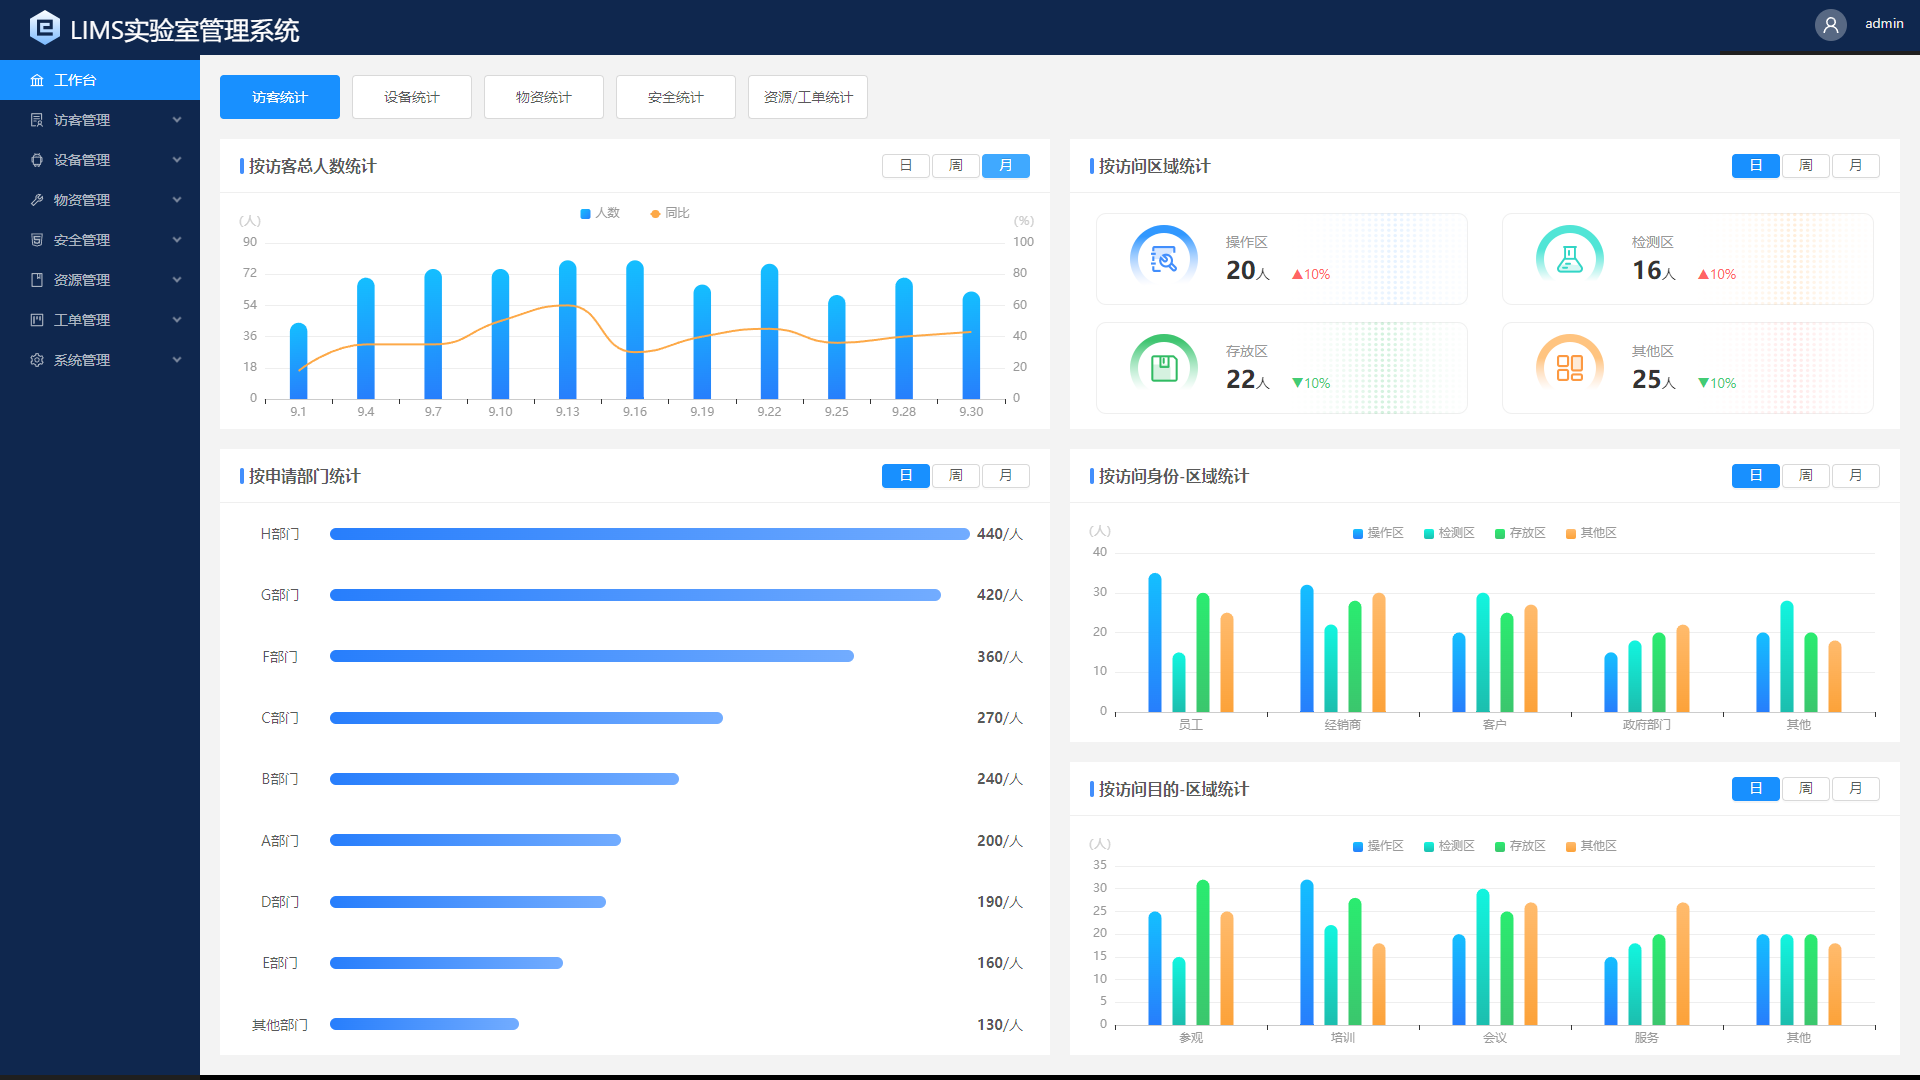Viewport: 1920px width, 1080px height.
Task: Open the 资源/工单统计 tab
Action: tap(807, 97)
